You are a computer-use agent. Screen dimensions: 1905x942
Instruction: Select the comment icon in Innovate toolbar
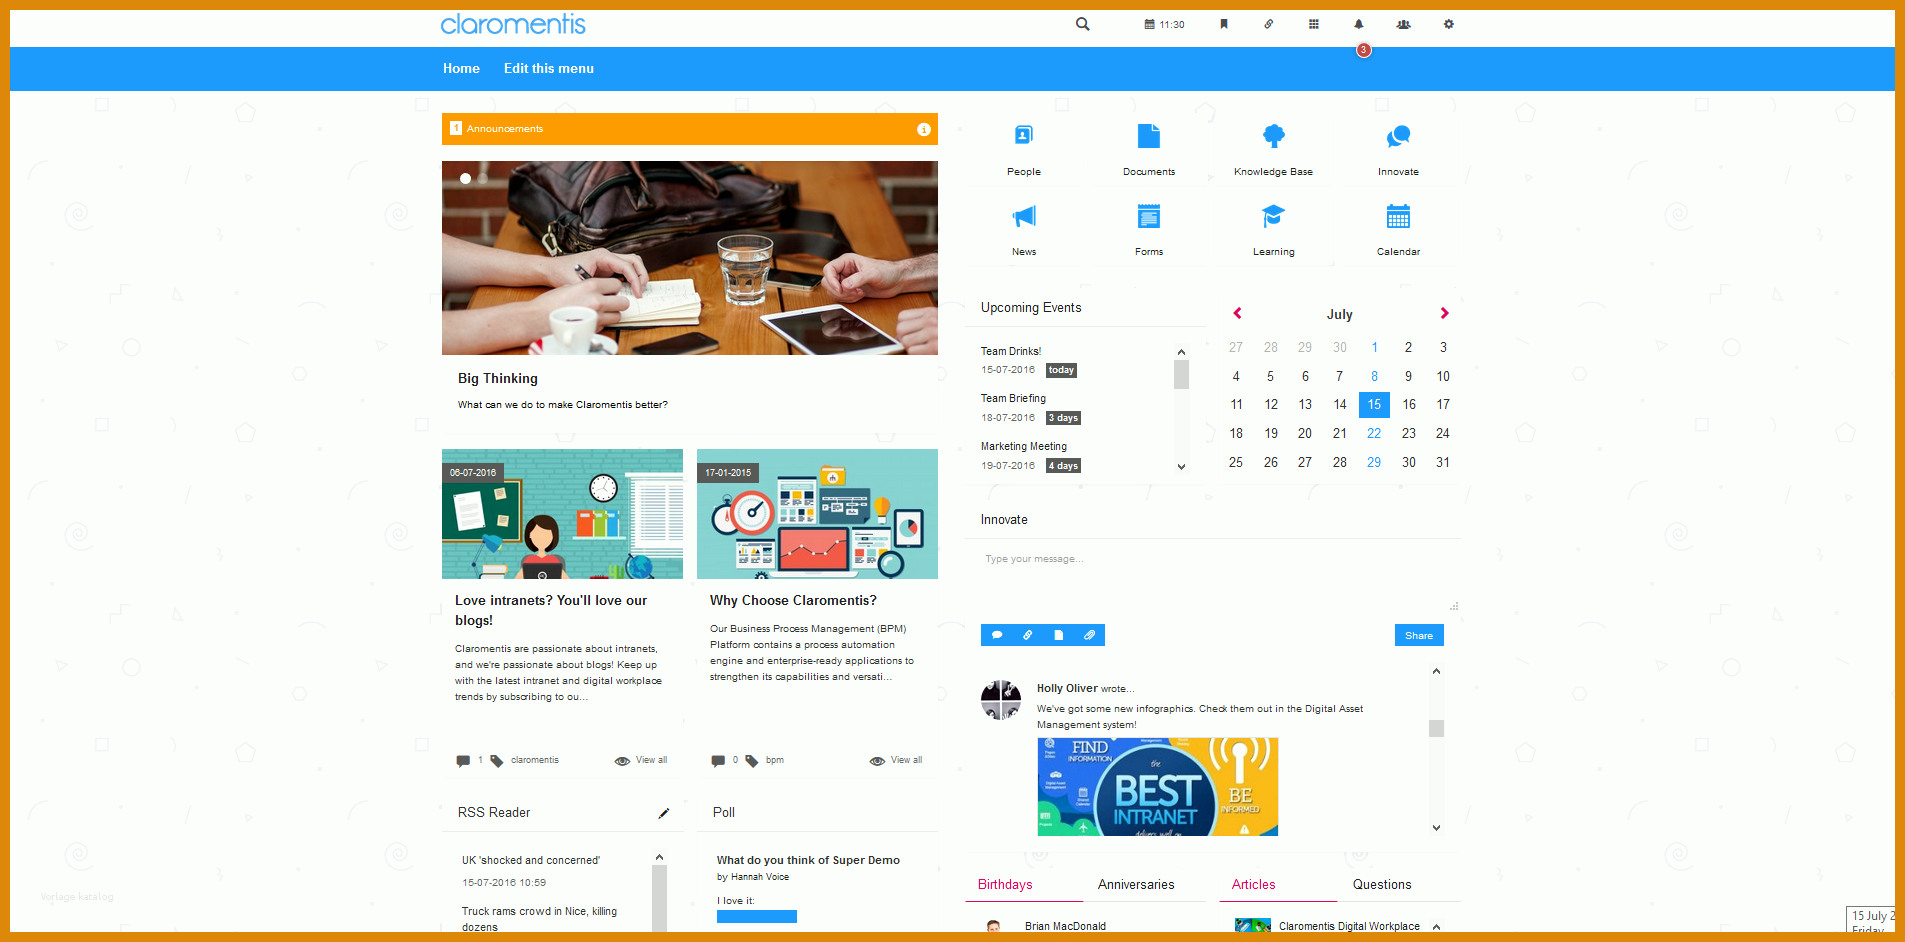point(997,635)
